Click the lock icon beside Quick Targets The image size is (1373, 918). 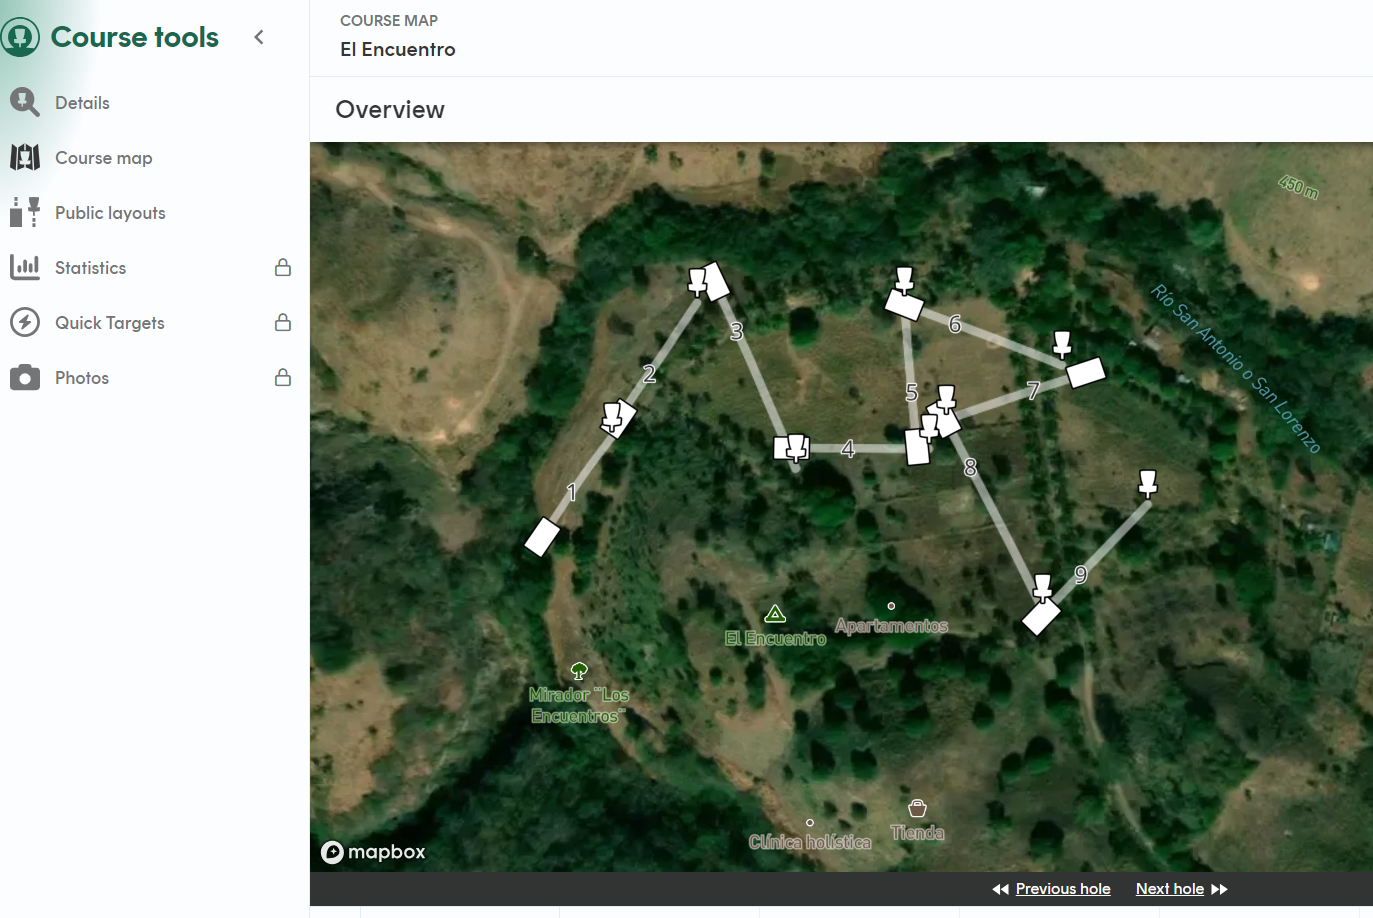[x=283, y=322]
